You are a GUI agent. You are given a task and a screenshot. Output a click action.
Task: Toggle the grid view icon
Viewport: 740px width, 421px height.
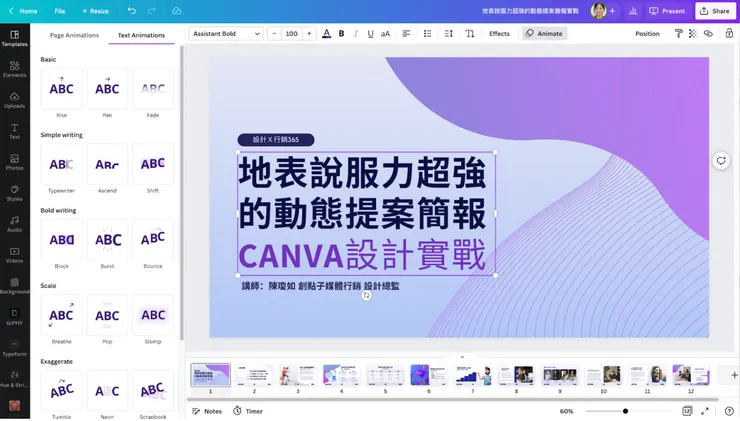(x=687, y=411)
